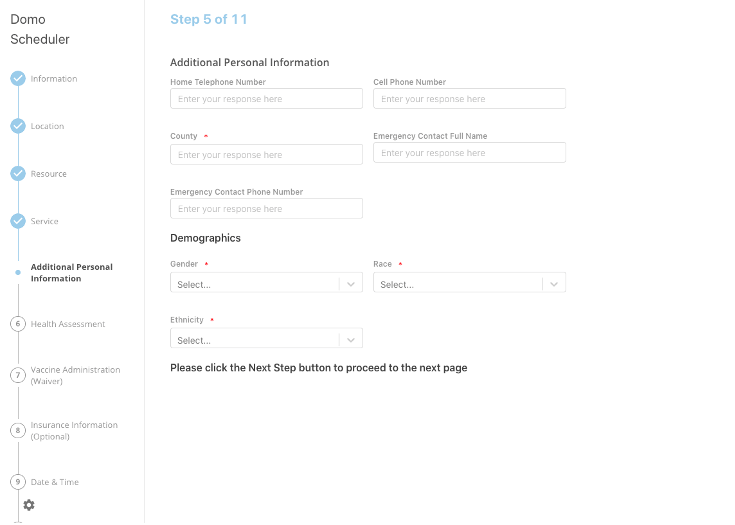Select the step 9 circle icon
The image size is (735, 525).
point(18,482)
